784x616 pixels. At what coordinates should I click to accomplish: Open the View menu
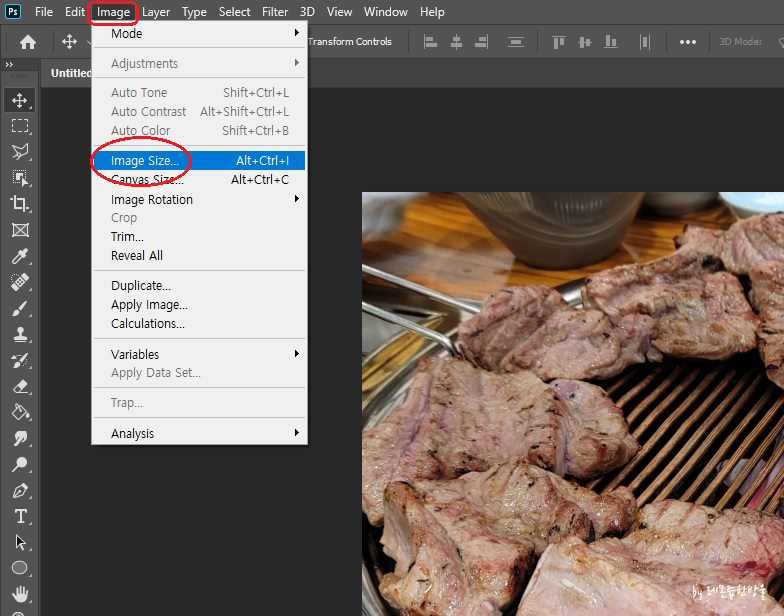339,12
